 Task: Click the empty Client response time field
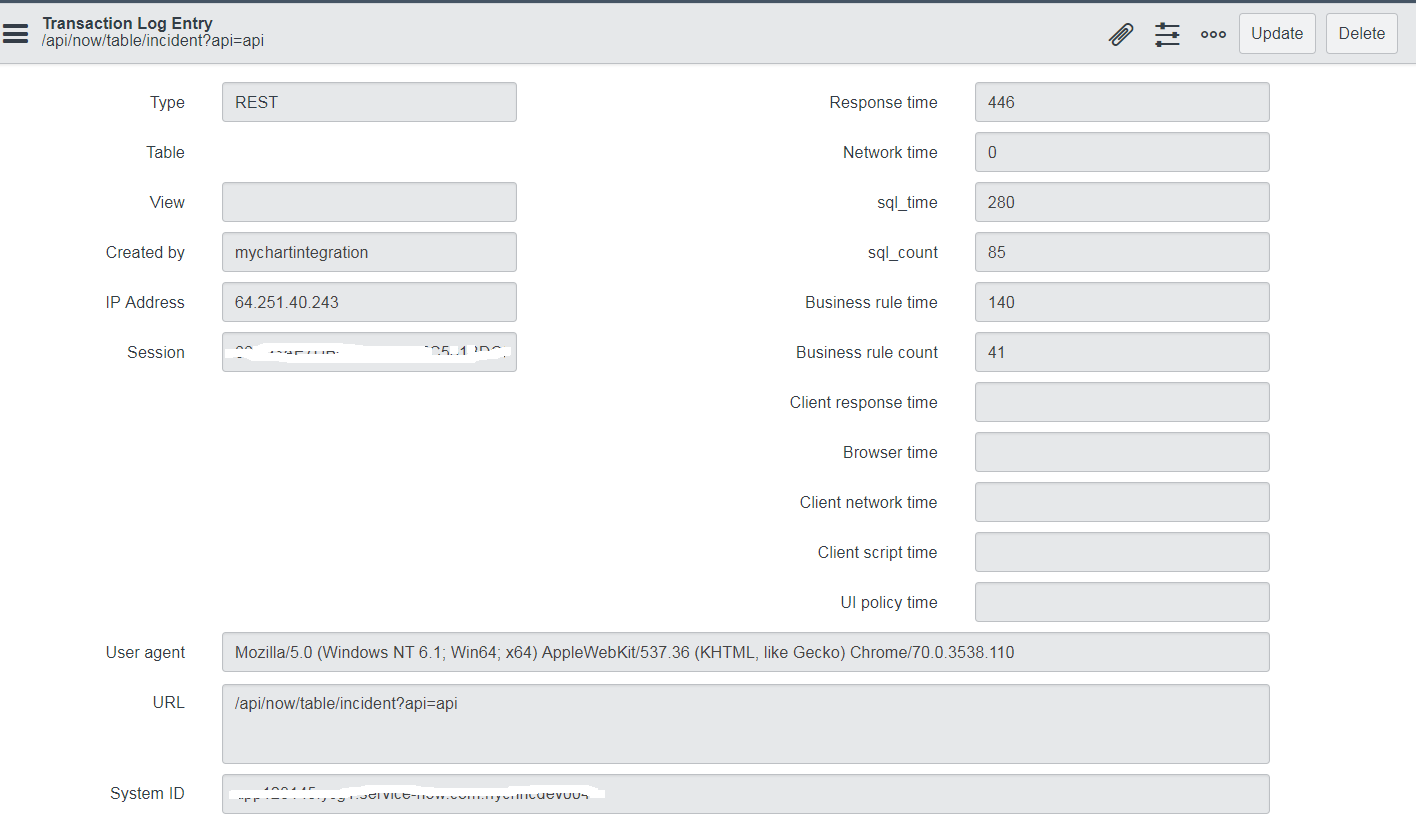(1121, 402)
